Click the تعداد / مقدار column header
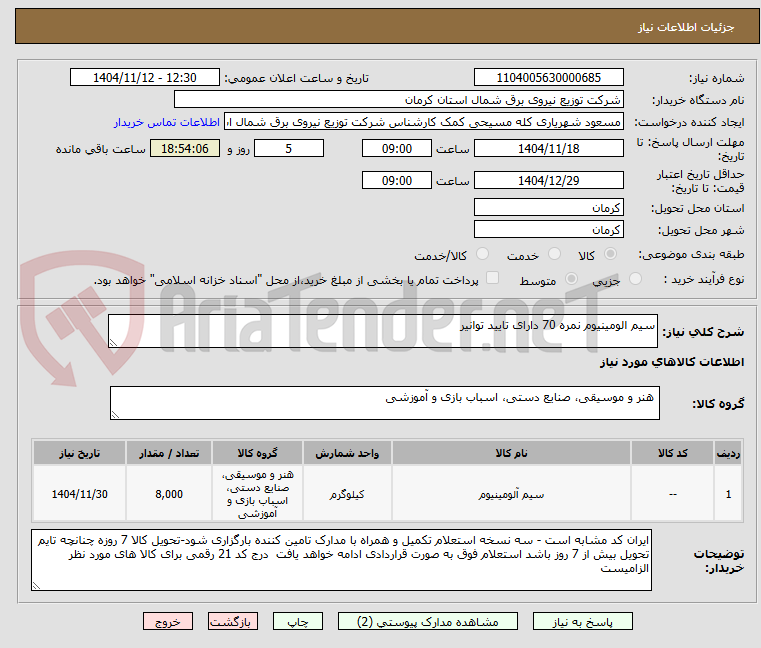Viewport: 761px width, 648px height. click(x=169, y=453)
